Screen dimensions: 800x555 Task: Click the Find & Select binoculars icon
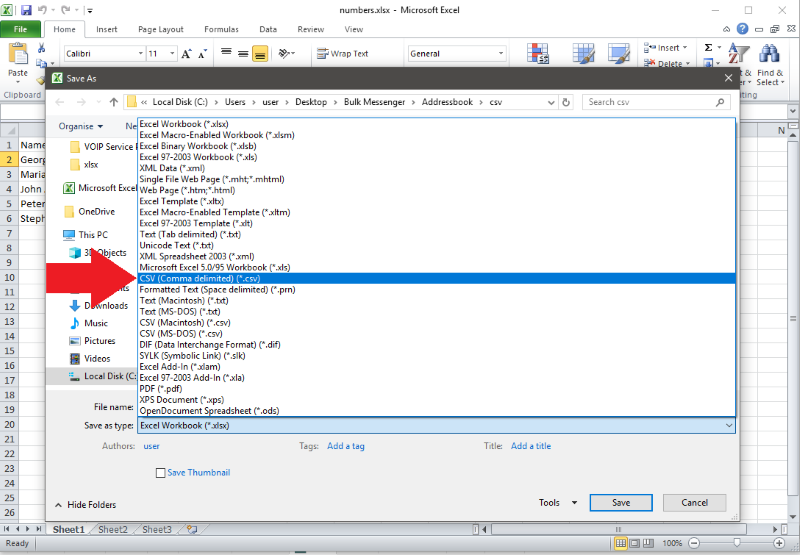[x=769, y=54]
